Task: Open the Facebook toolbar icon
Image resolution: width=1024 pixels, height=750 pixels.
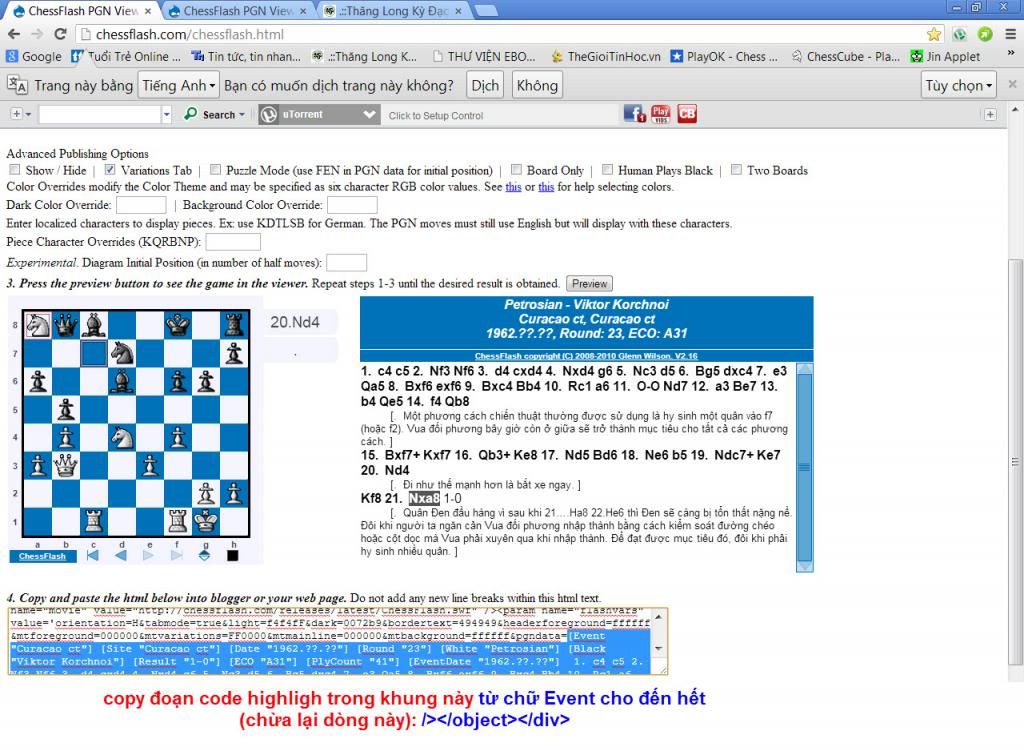Action: (x=634, y=114)
